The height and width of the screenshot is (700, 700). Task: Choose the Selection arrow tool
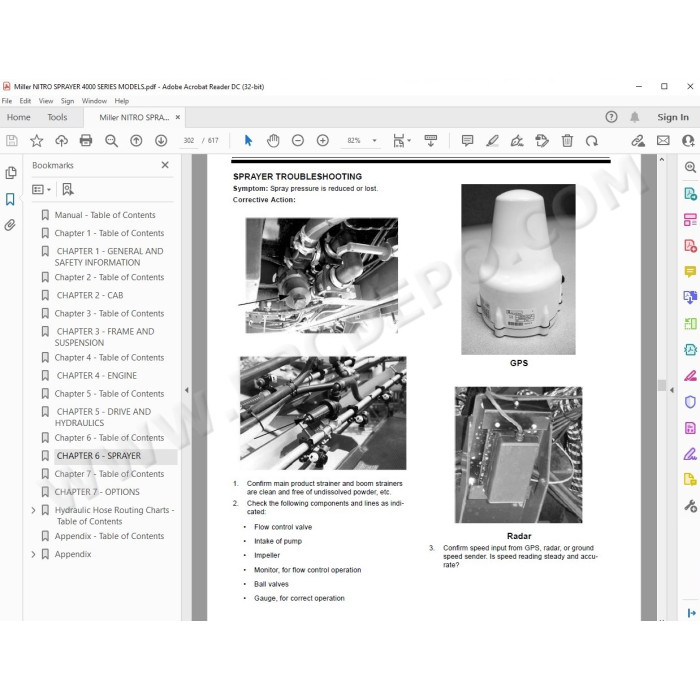(x=249, y=141)
